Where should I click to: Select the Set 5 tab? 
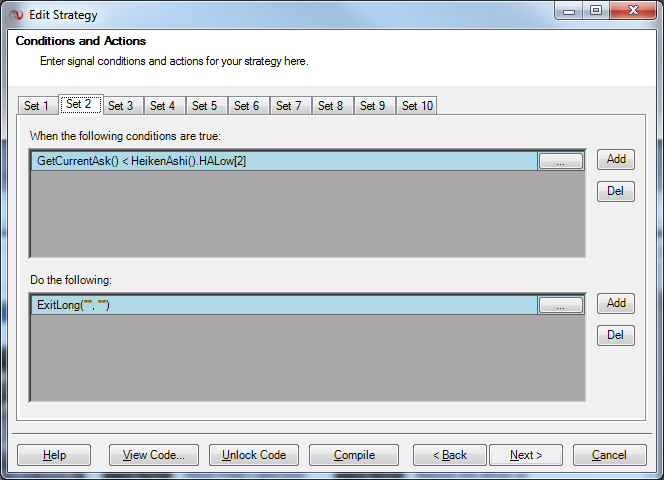click(205, 106)
